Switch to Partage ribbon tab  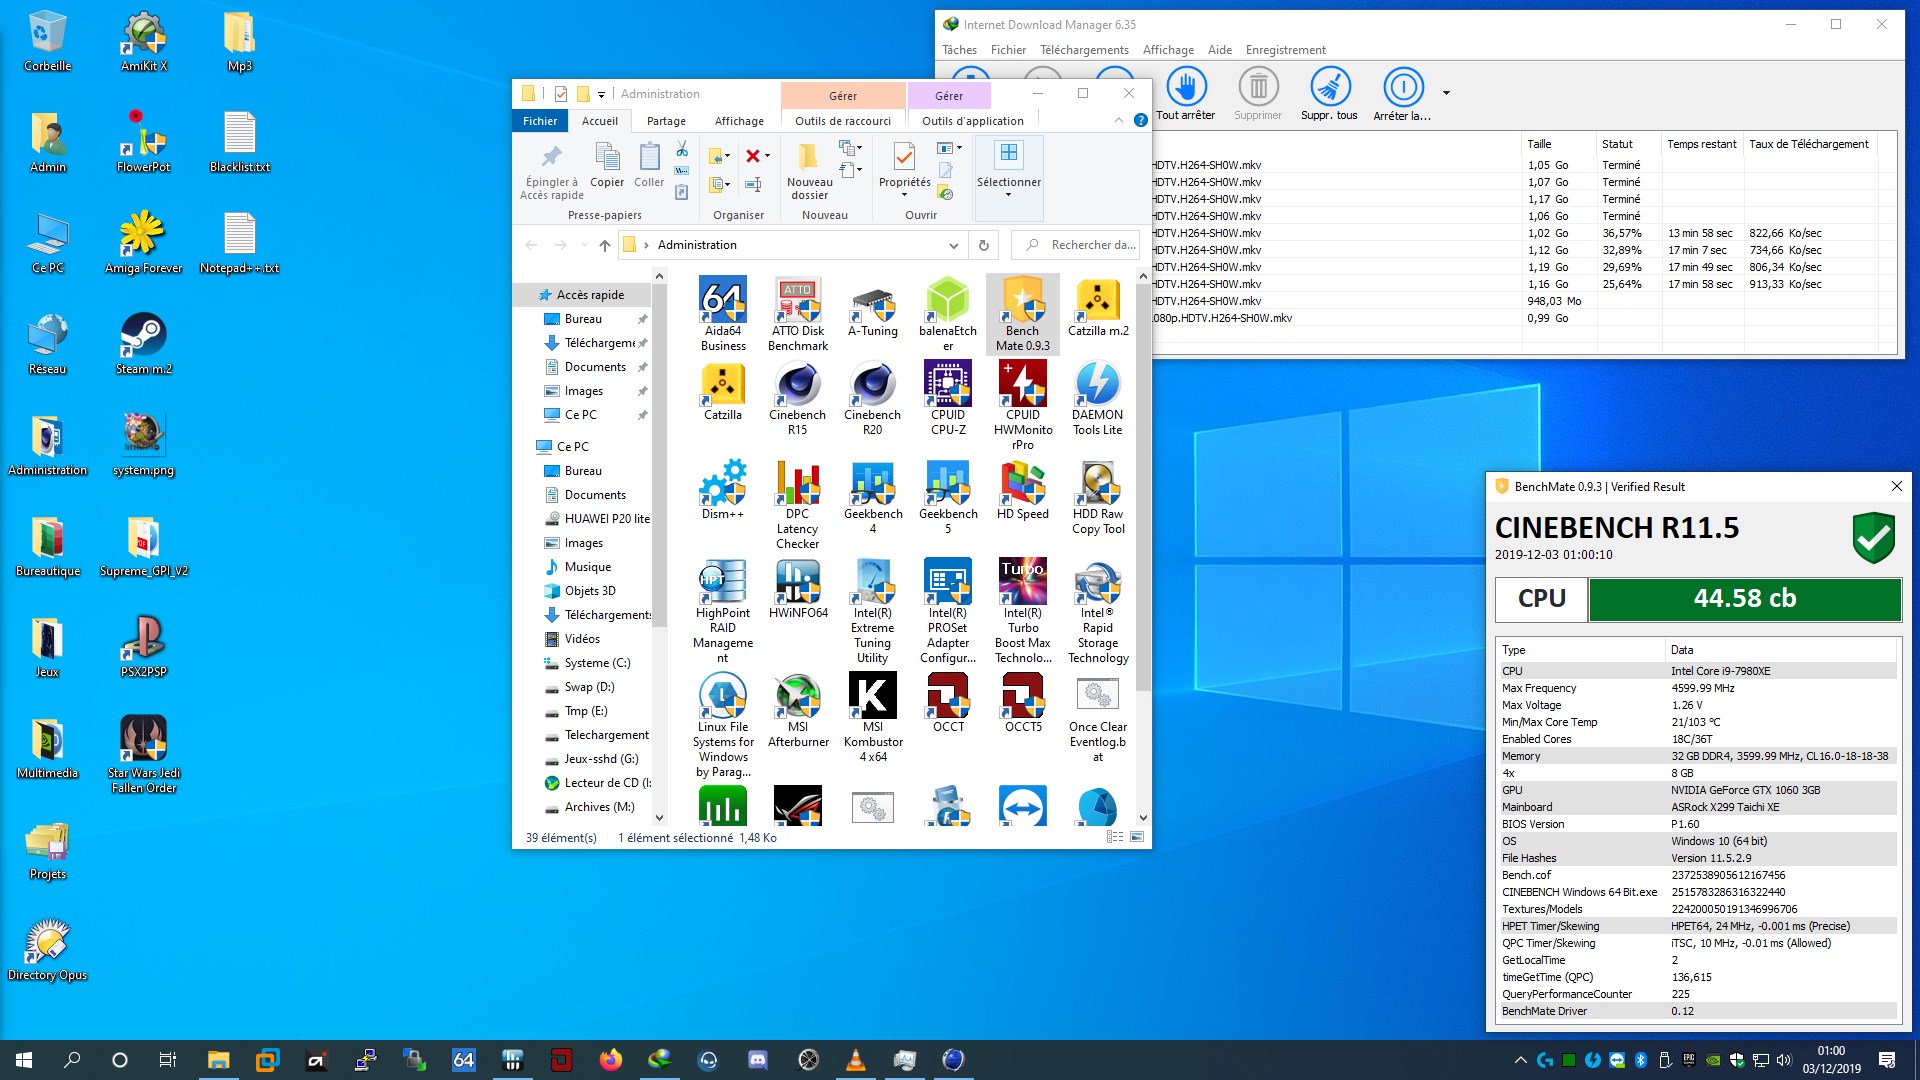666,121
